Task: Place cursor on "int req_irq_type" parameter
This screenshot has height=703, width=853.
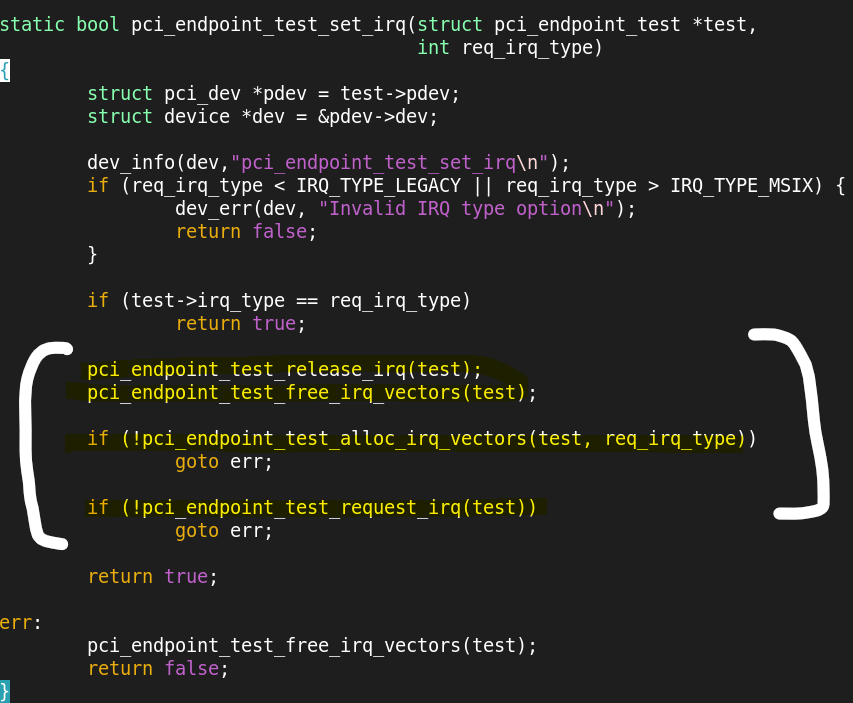Action: click(x=509, y=48)
